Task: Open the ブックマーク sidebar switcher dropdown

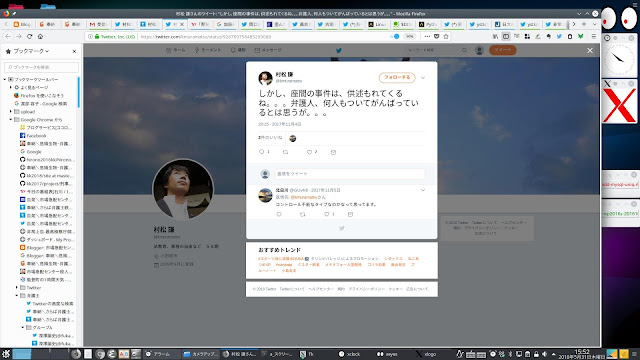Action: (x=31, y=51)
